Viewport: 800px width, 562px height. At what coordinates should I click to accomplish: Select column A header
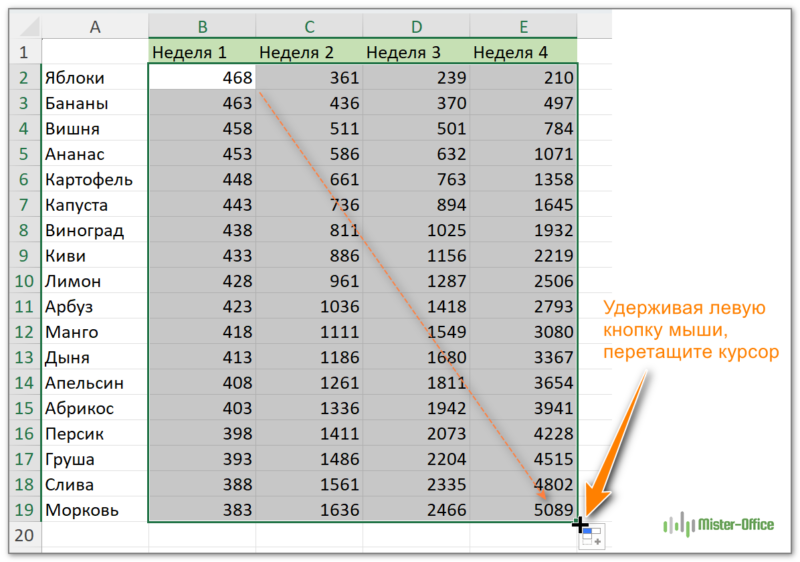pyautogui.click(x=95, y=27)
